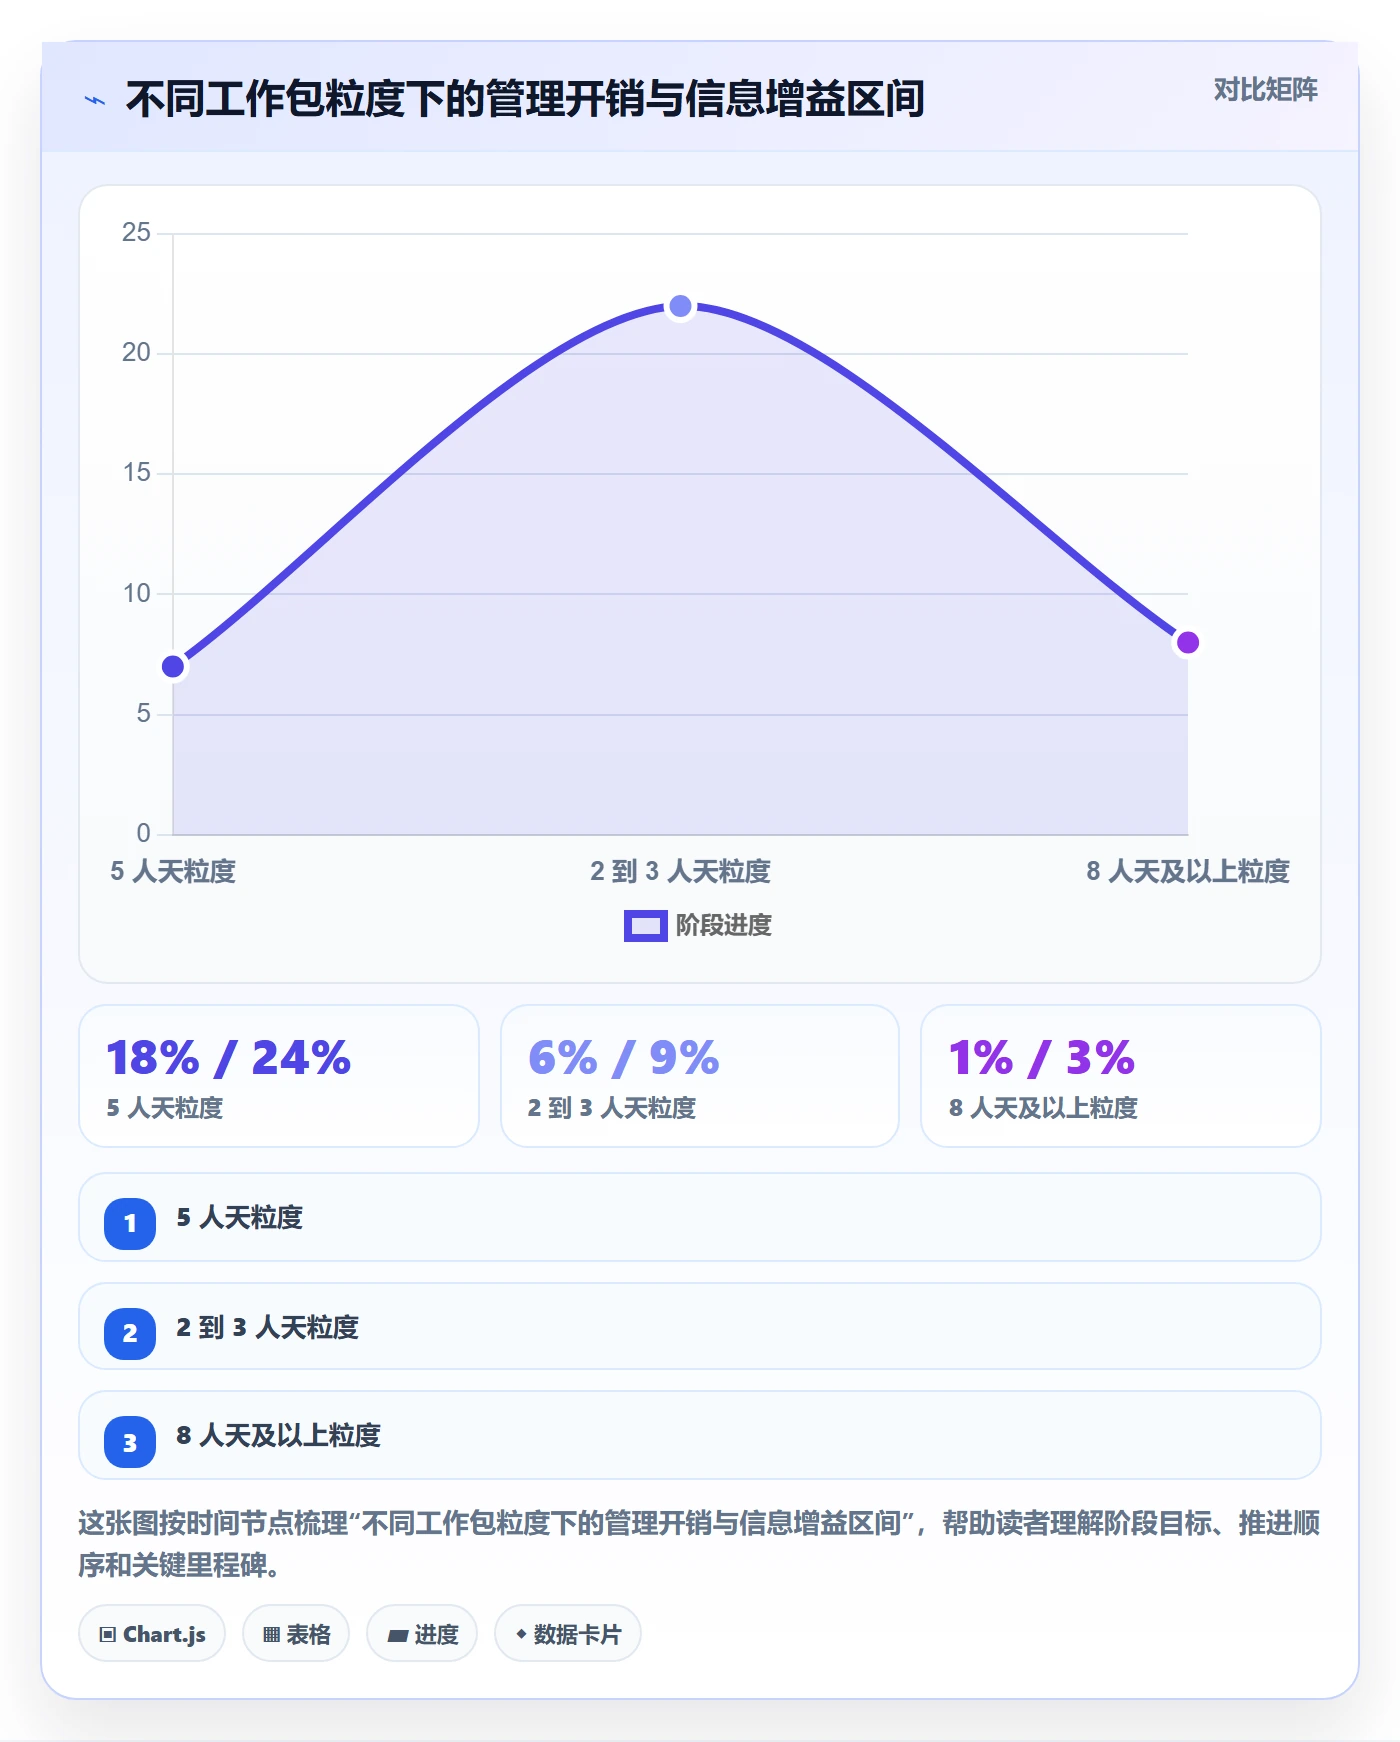Click the 1% / 3% stat card
Viewport: 1400px width, 1742px height.
pyautogui.click(x=1121, y=1076)
